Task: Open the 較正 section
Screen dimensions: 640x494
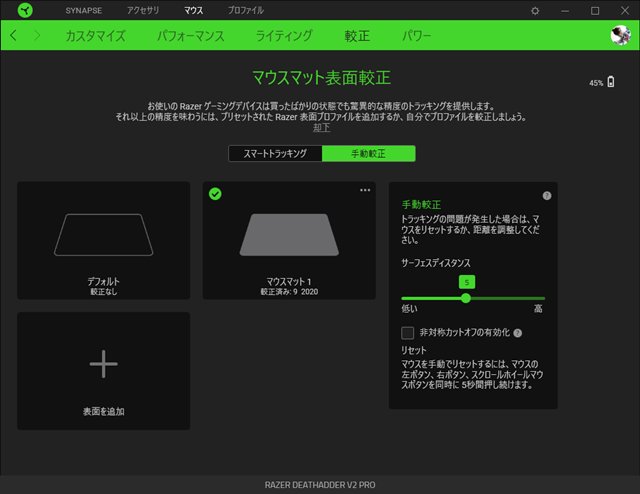Action: (357, 36)
